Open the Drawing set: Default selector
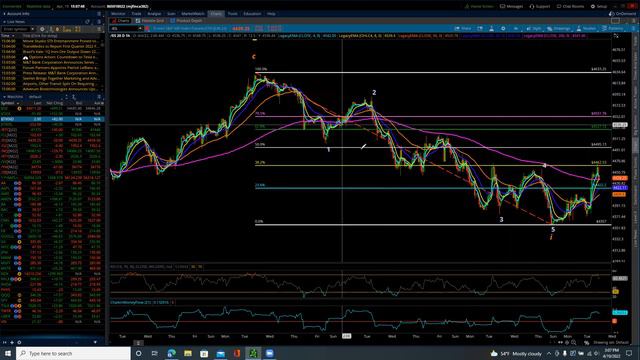This screenshot has height=360, width=640. 611,342
